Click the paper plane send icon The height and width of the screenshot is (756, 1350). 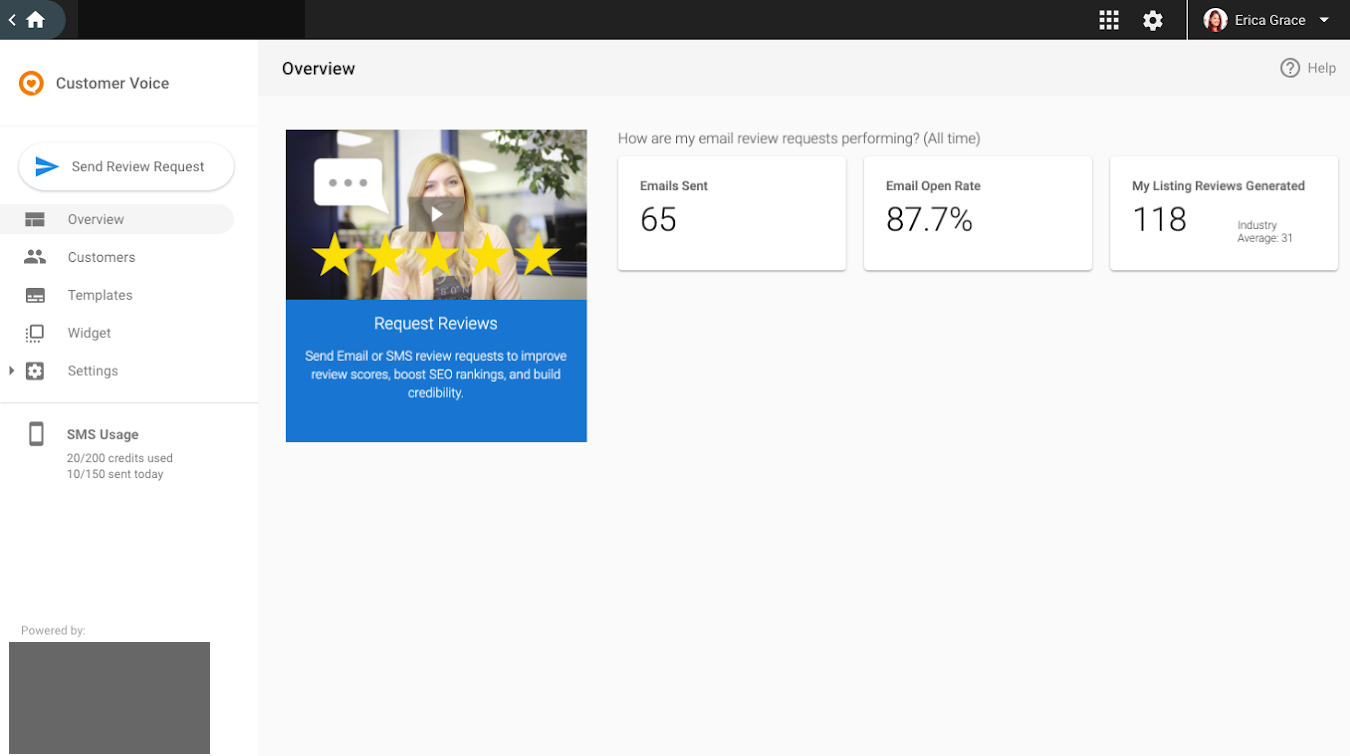coord(47,167)
